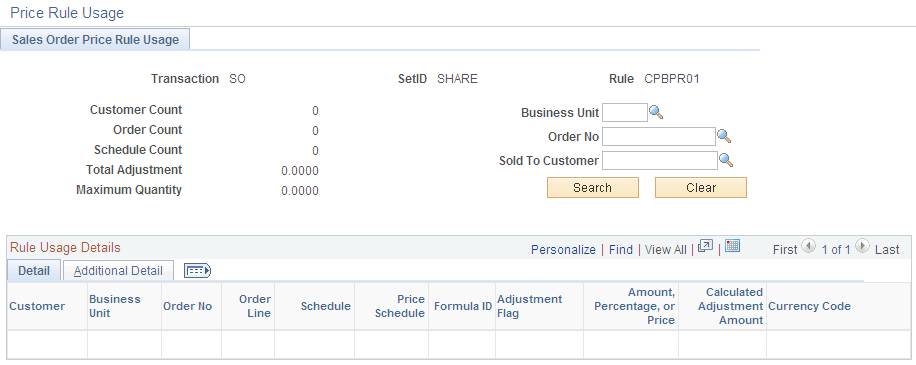916x365 pixels.
Task: Go to next row arrow
Action: (862, 246)
